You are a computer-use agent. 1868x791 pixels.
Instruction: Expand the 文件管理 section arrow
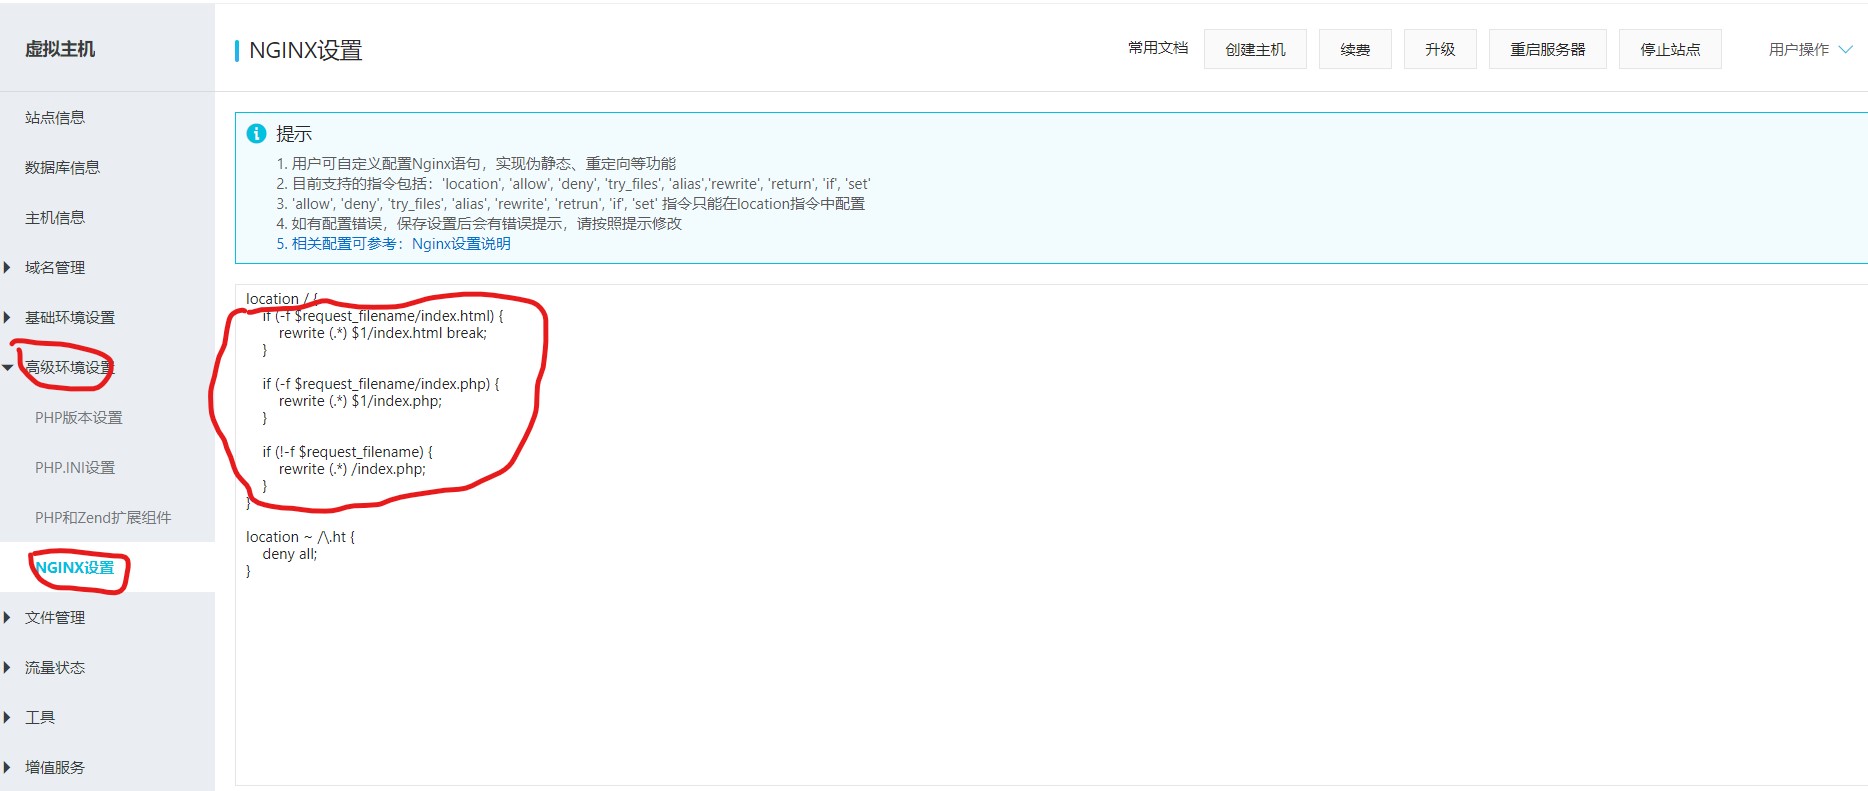coord(7,617)
